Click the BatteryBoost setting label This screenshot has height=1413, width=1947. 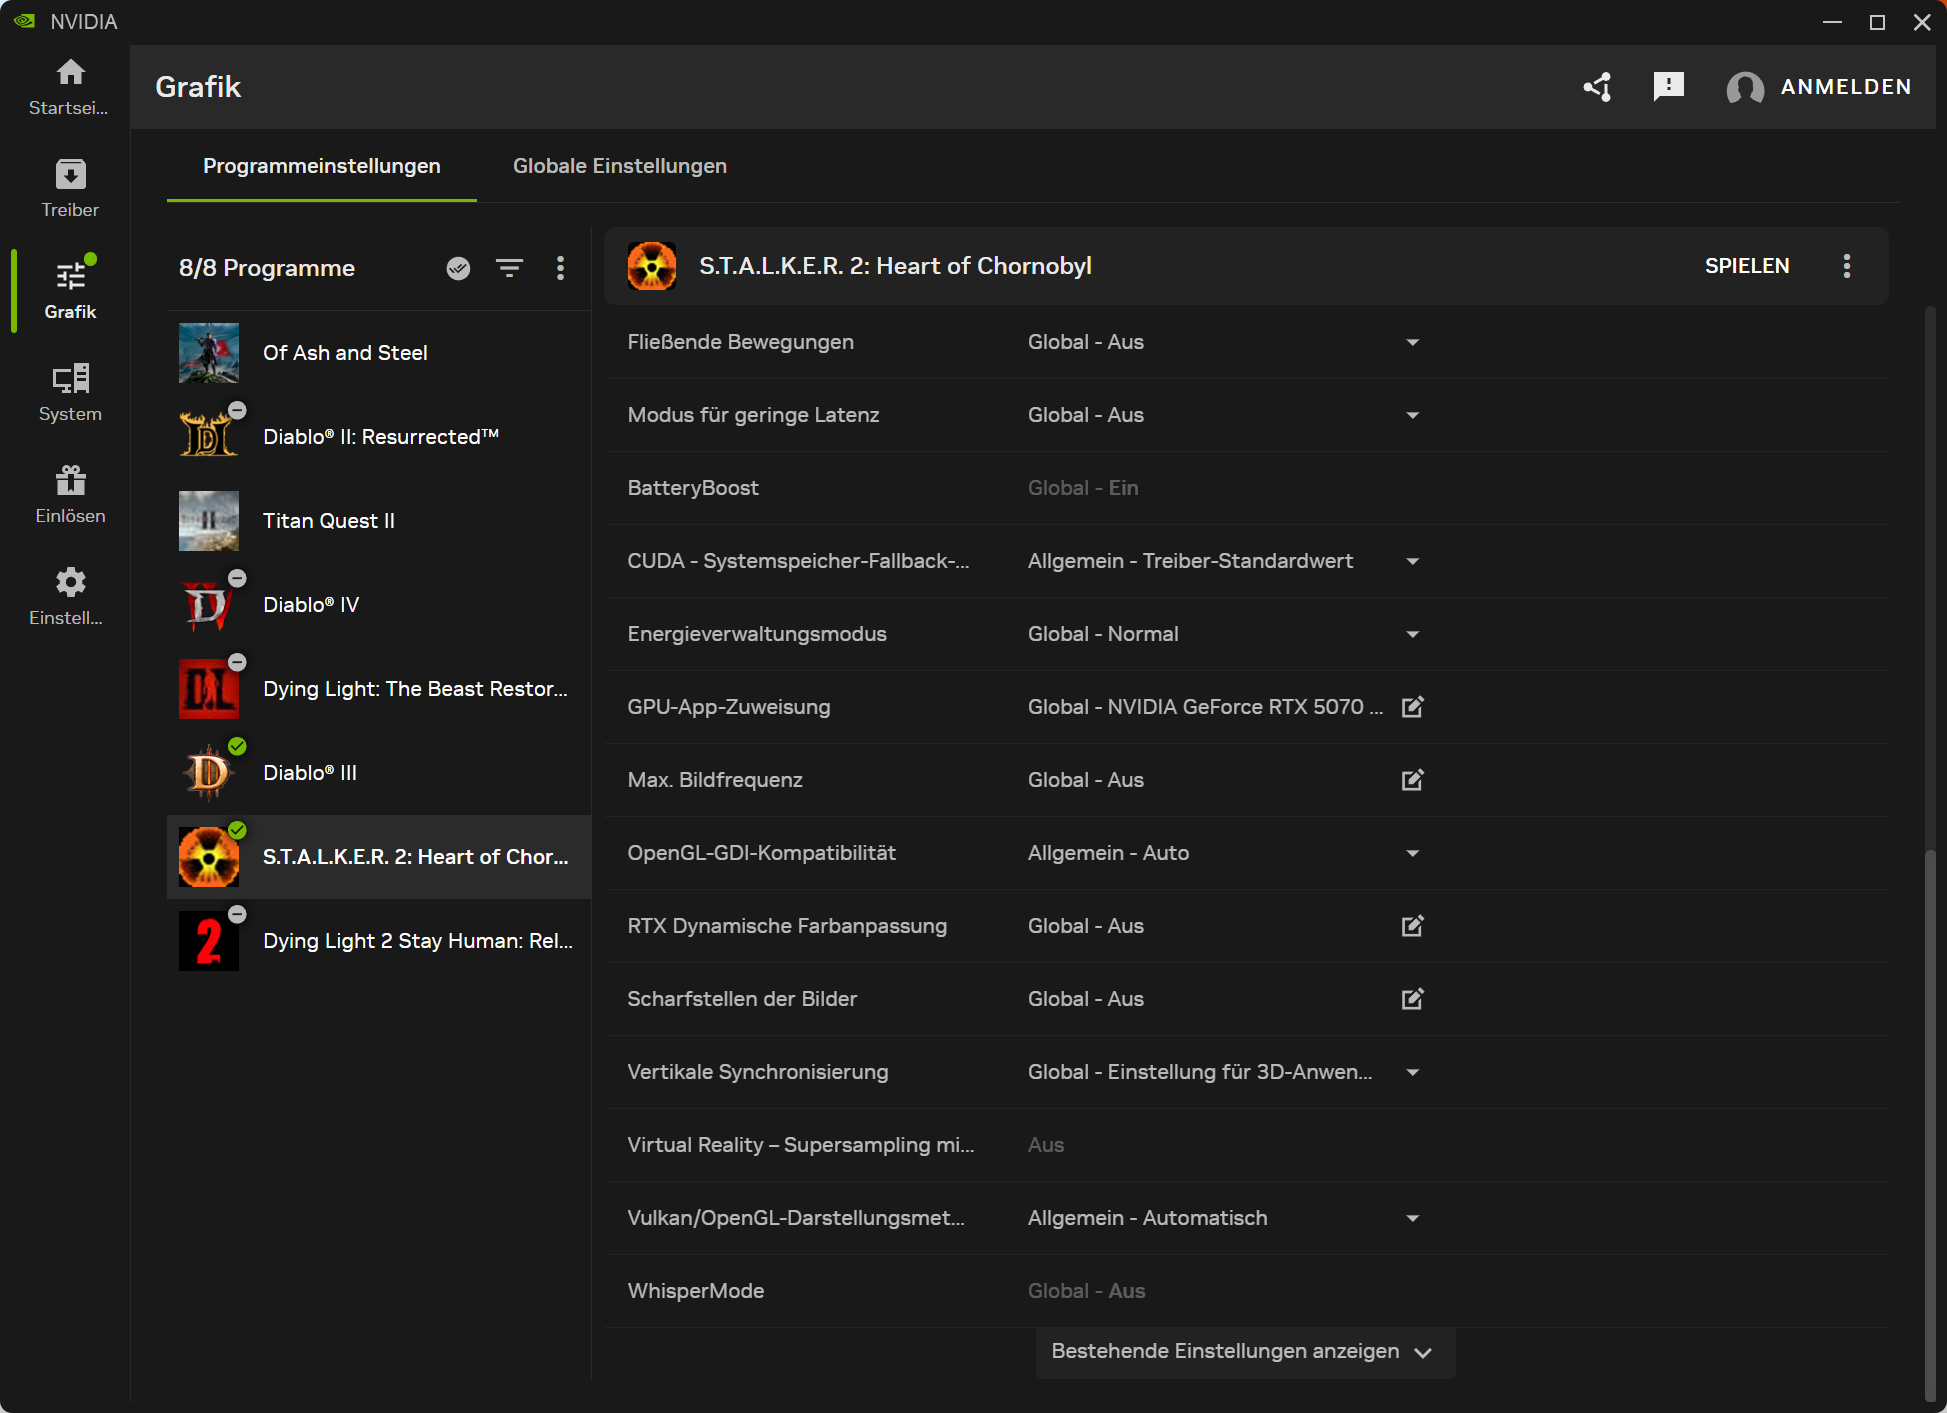point(693,488)
